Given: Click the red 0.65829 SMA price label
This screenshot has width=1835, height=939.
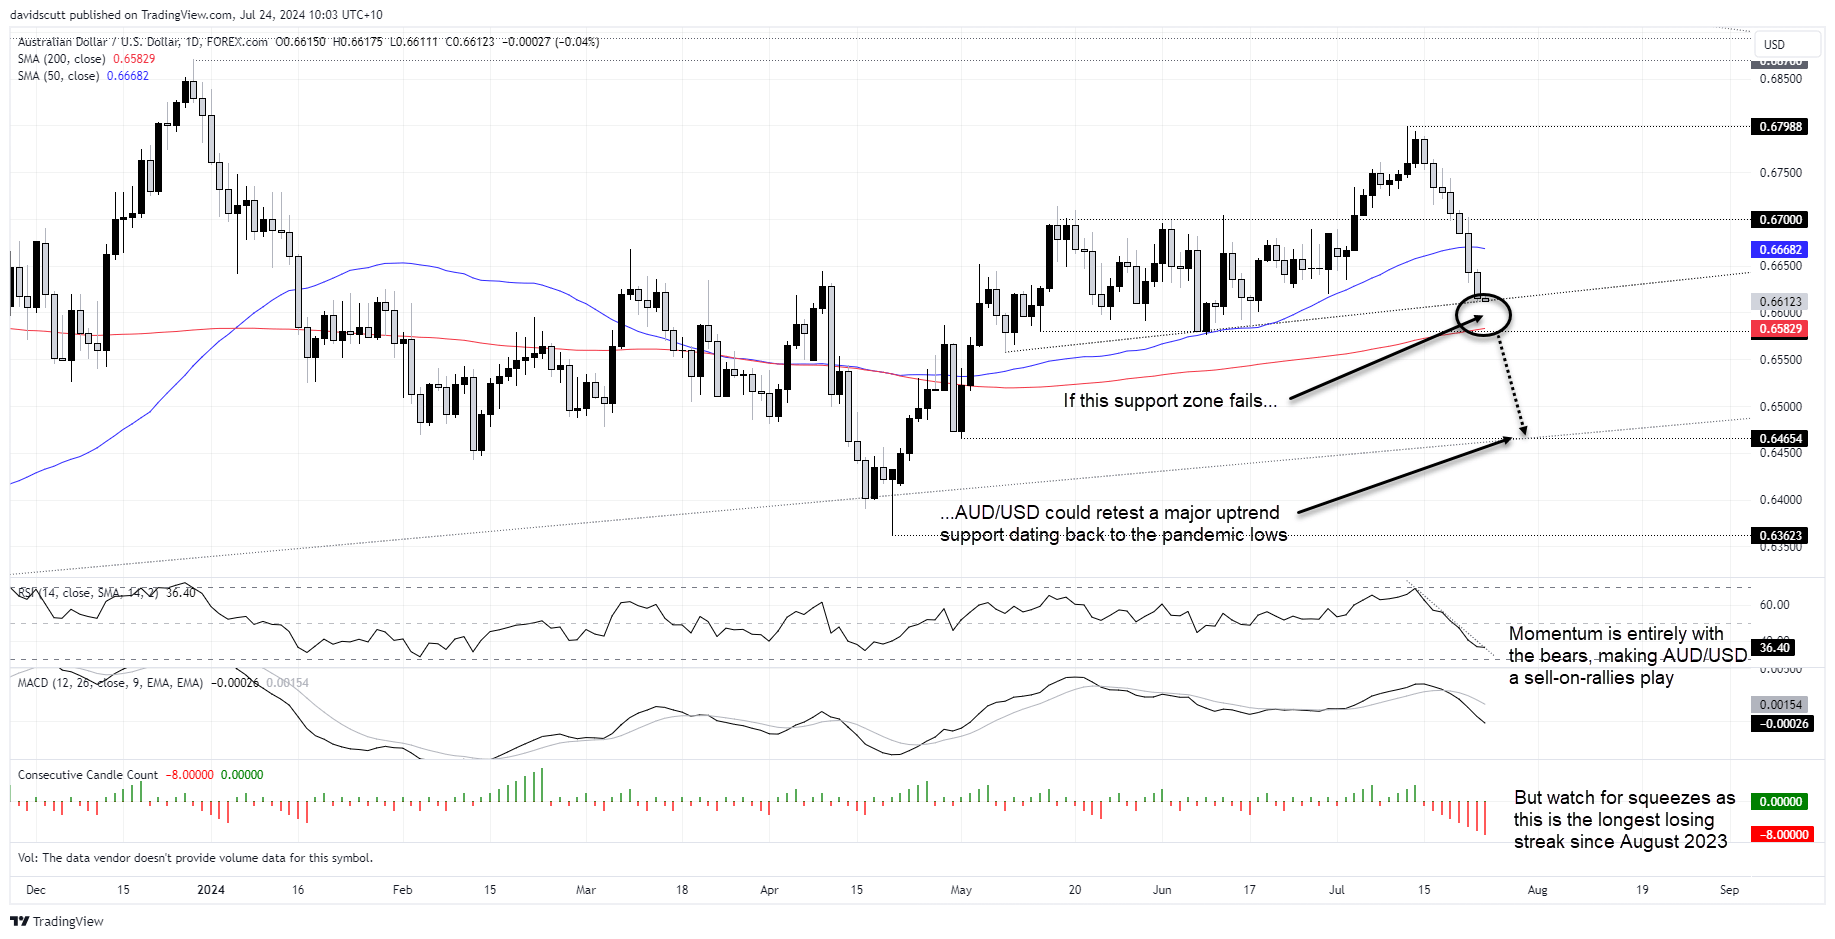Looking at the screenshot, I should [x=1780, y=329].
